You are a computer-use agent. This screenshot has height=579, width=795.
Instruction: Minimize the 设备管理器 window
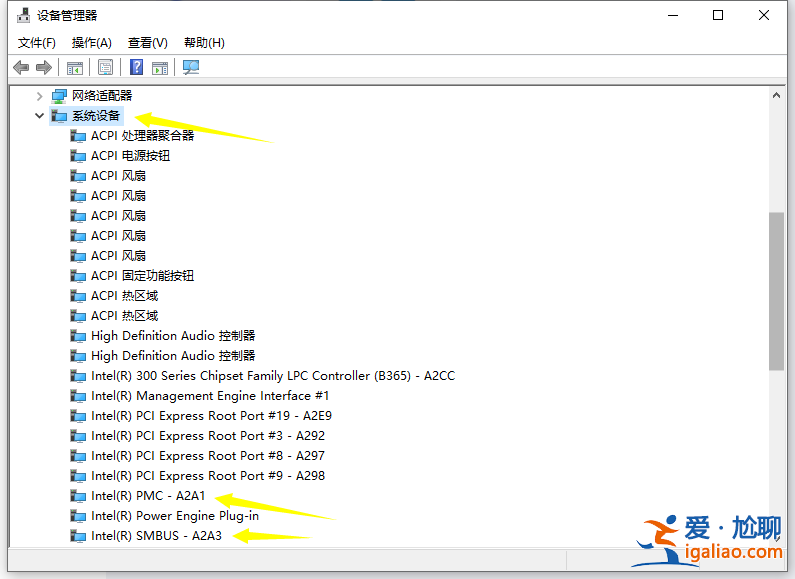(x=673, y=16)
